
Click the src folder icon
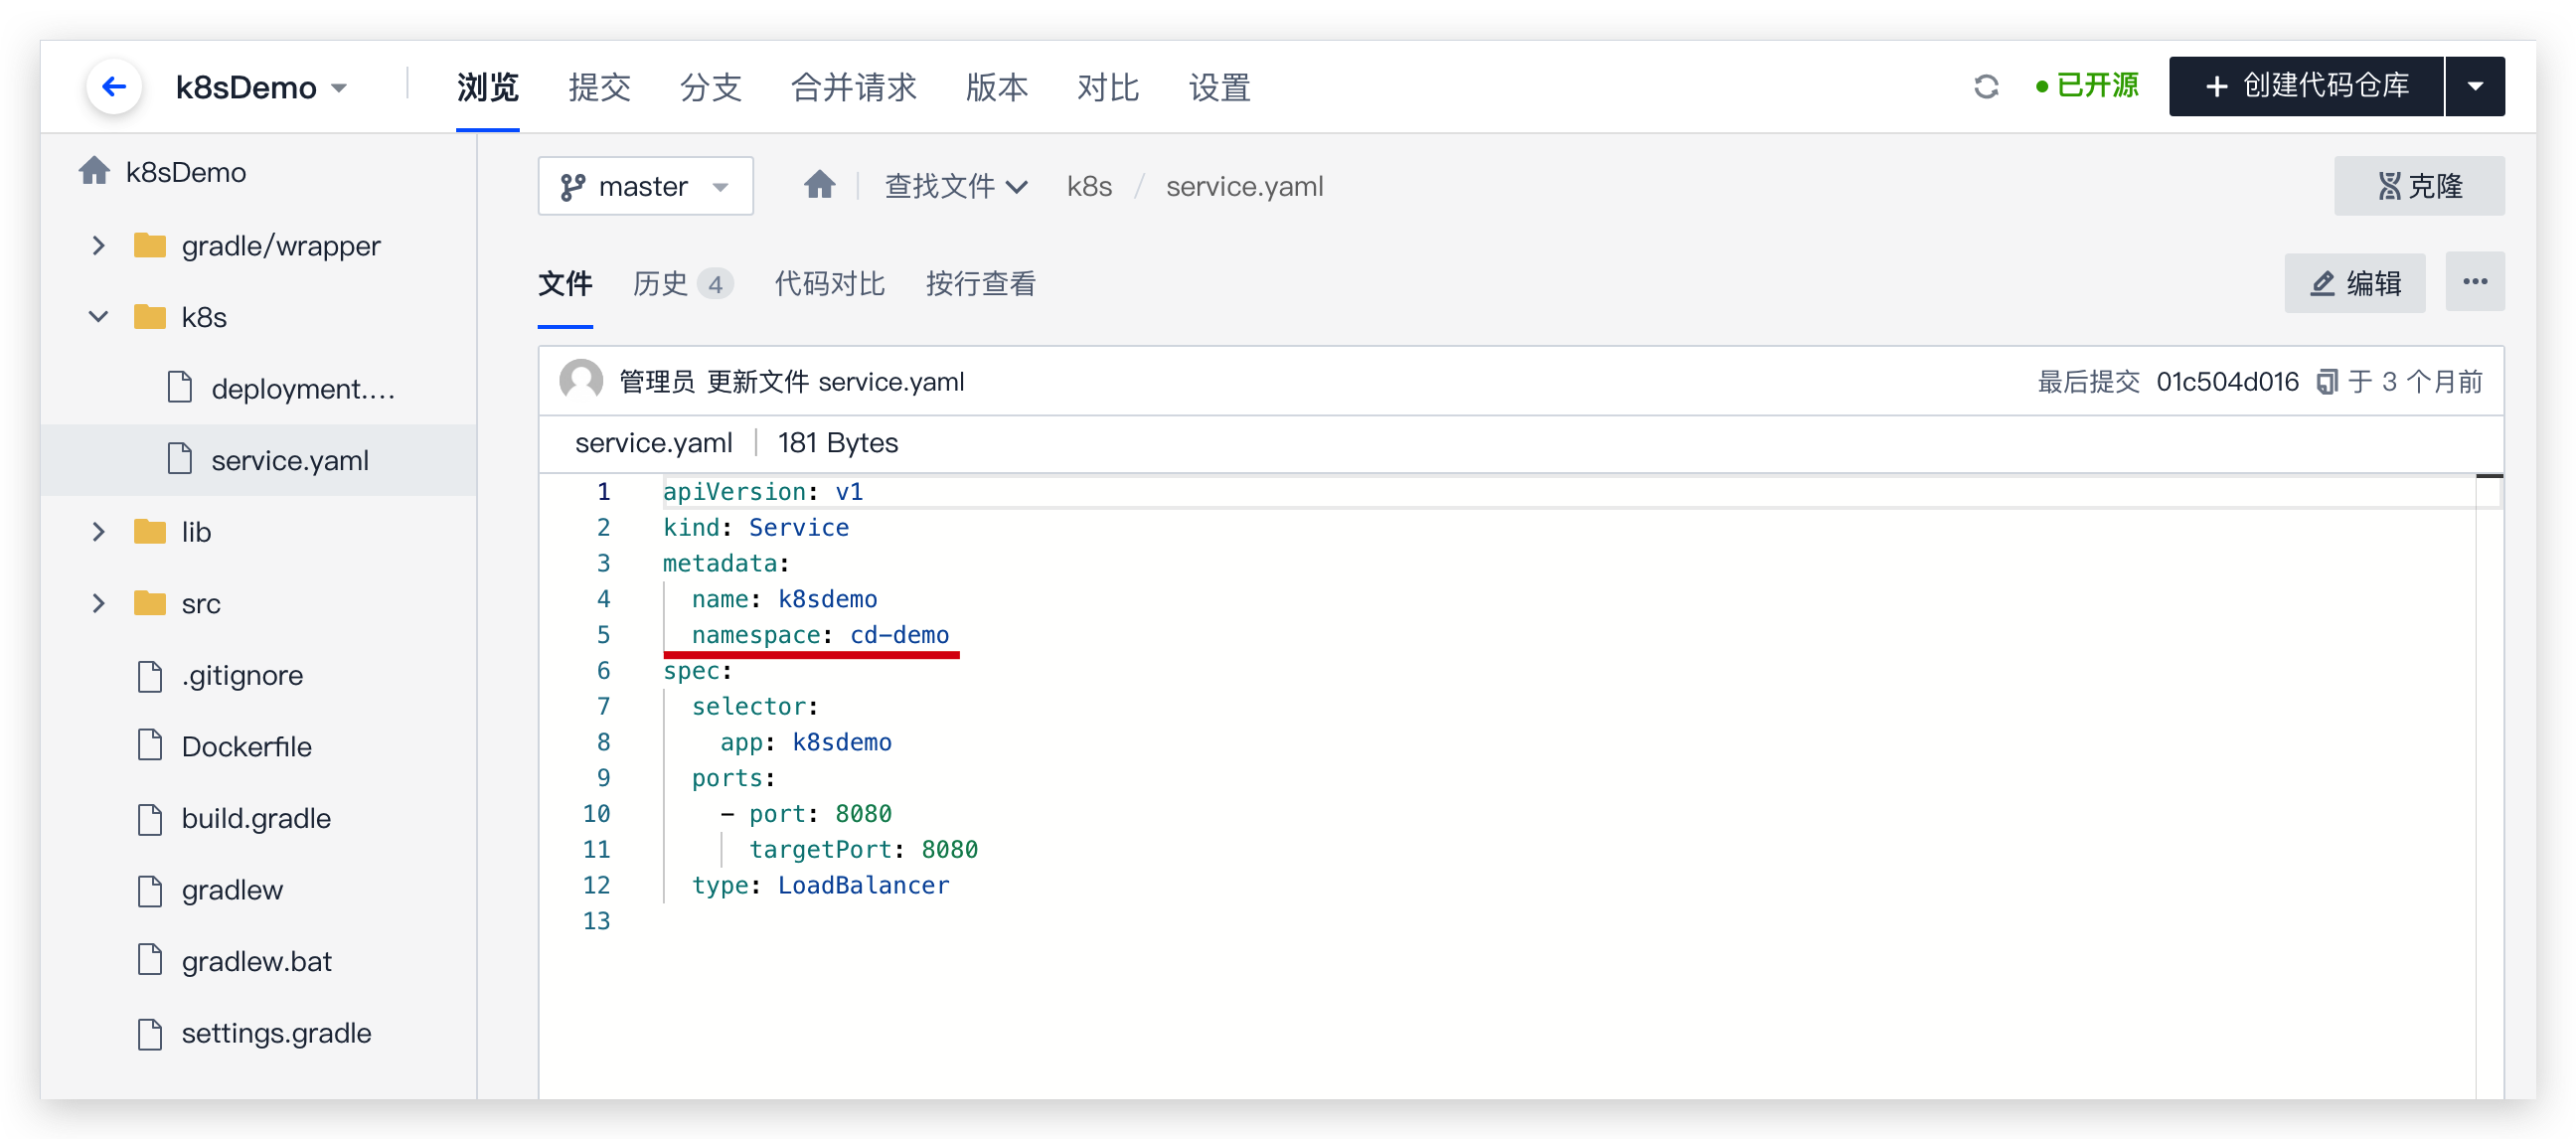pos(149,603)
